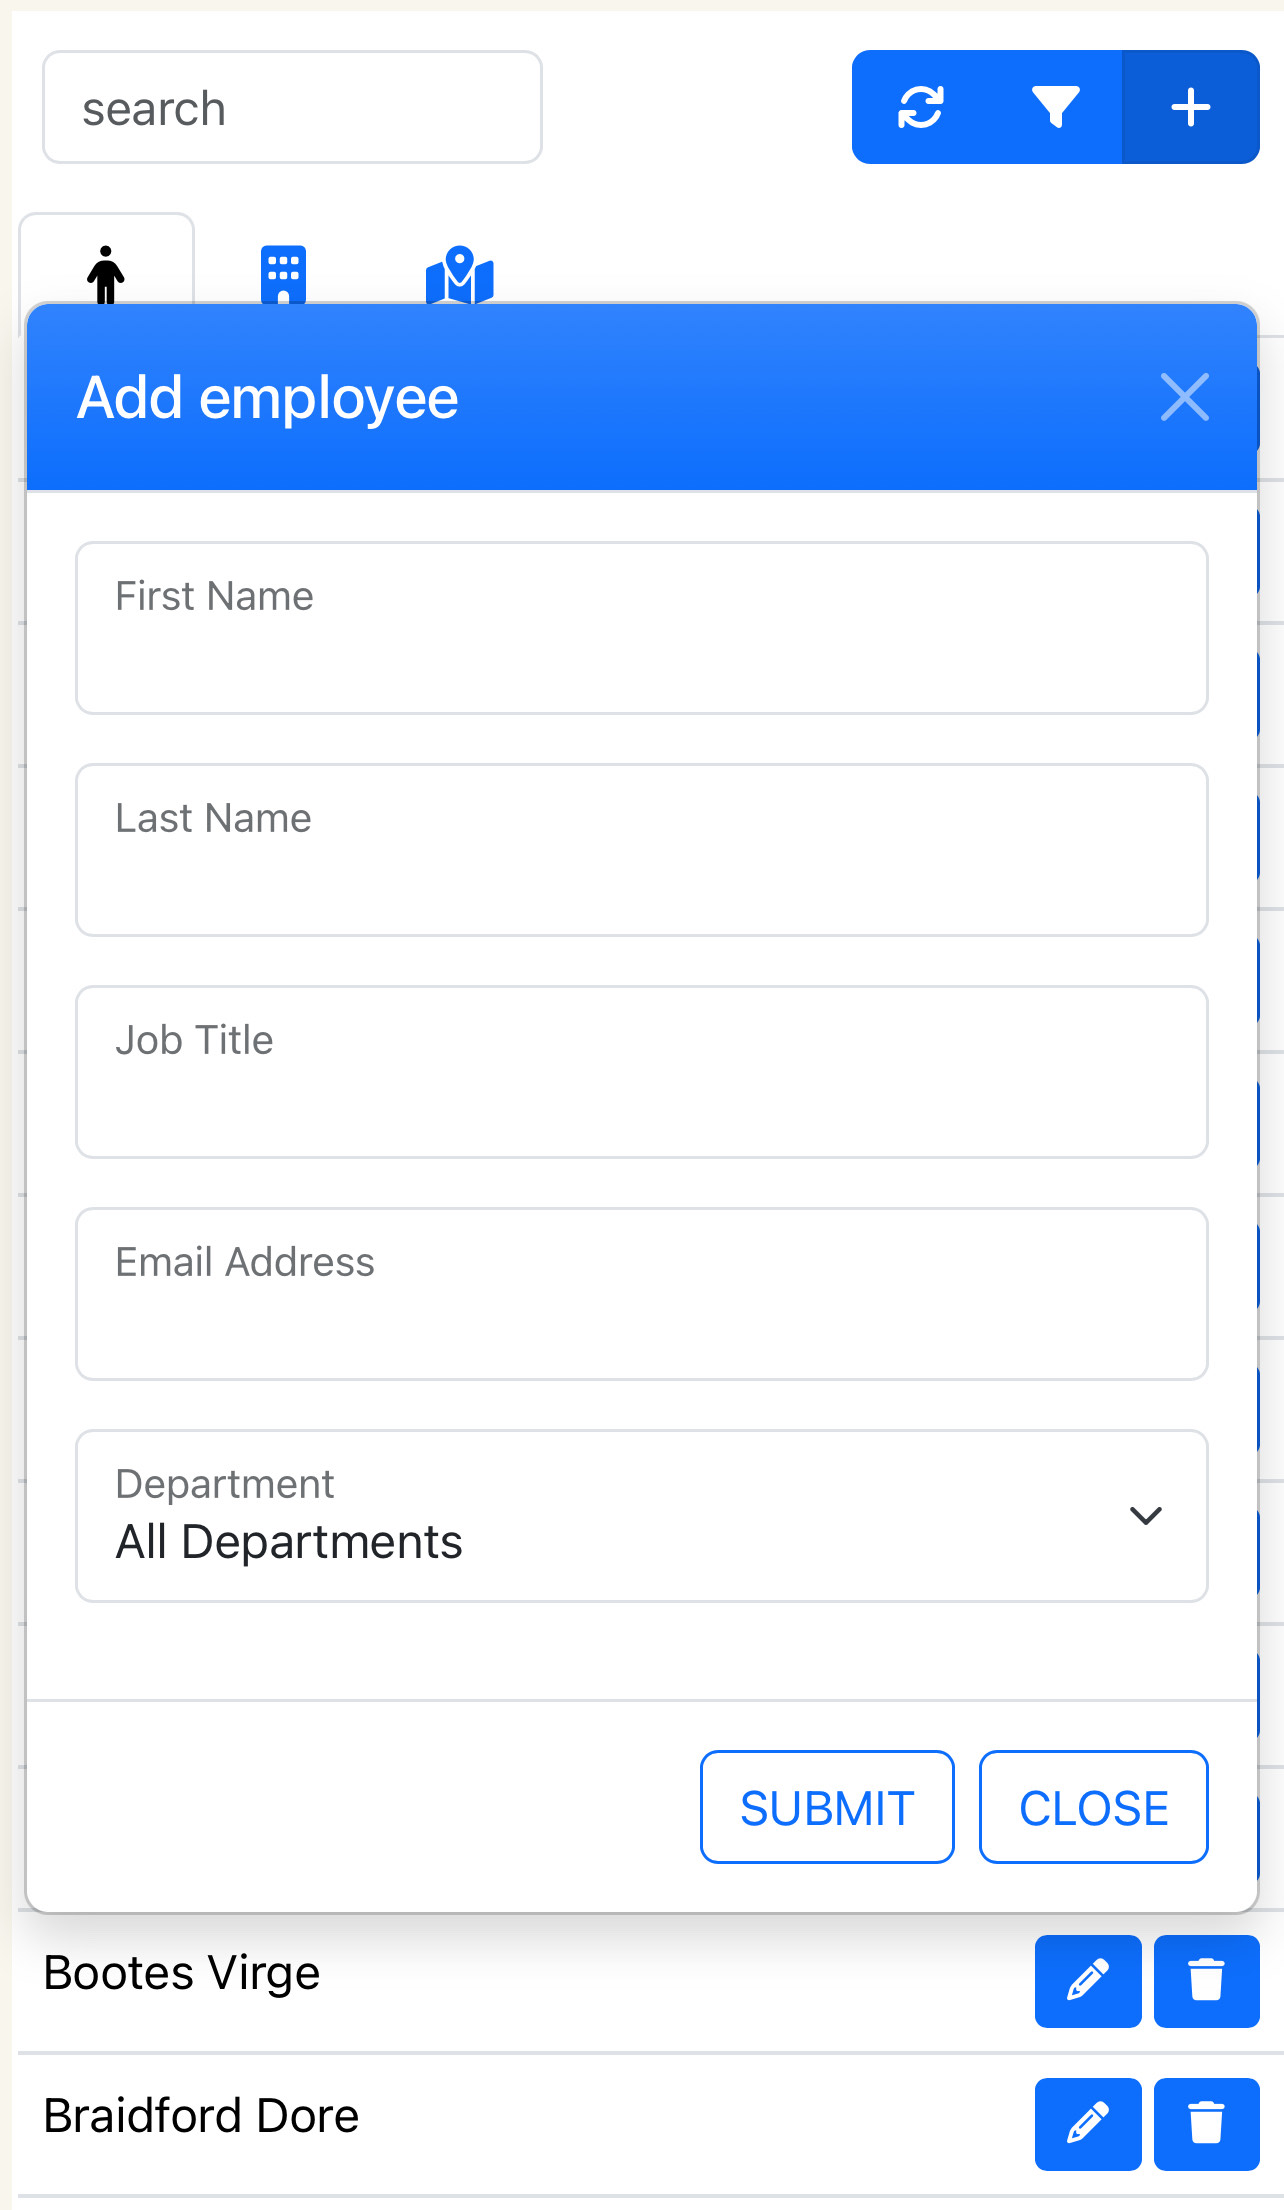The image size is (1284, 2210).
Task: Click the search box
Action: point(292,108)
